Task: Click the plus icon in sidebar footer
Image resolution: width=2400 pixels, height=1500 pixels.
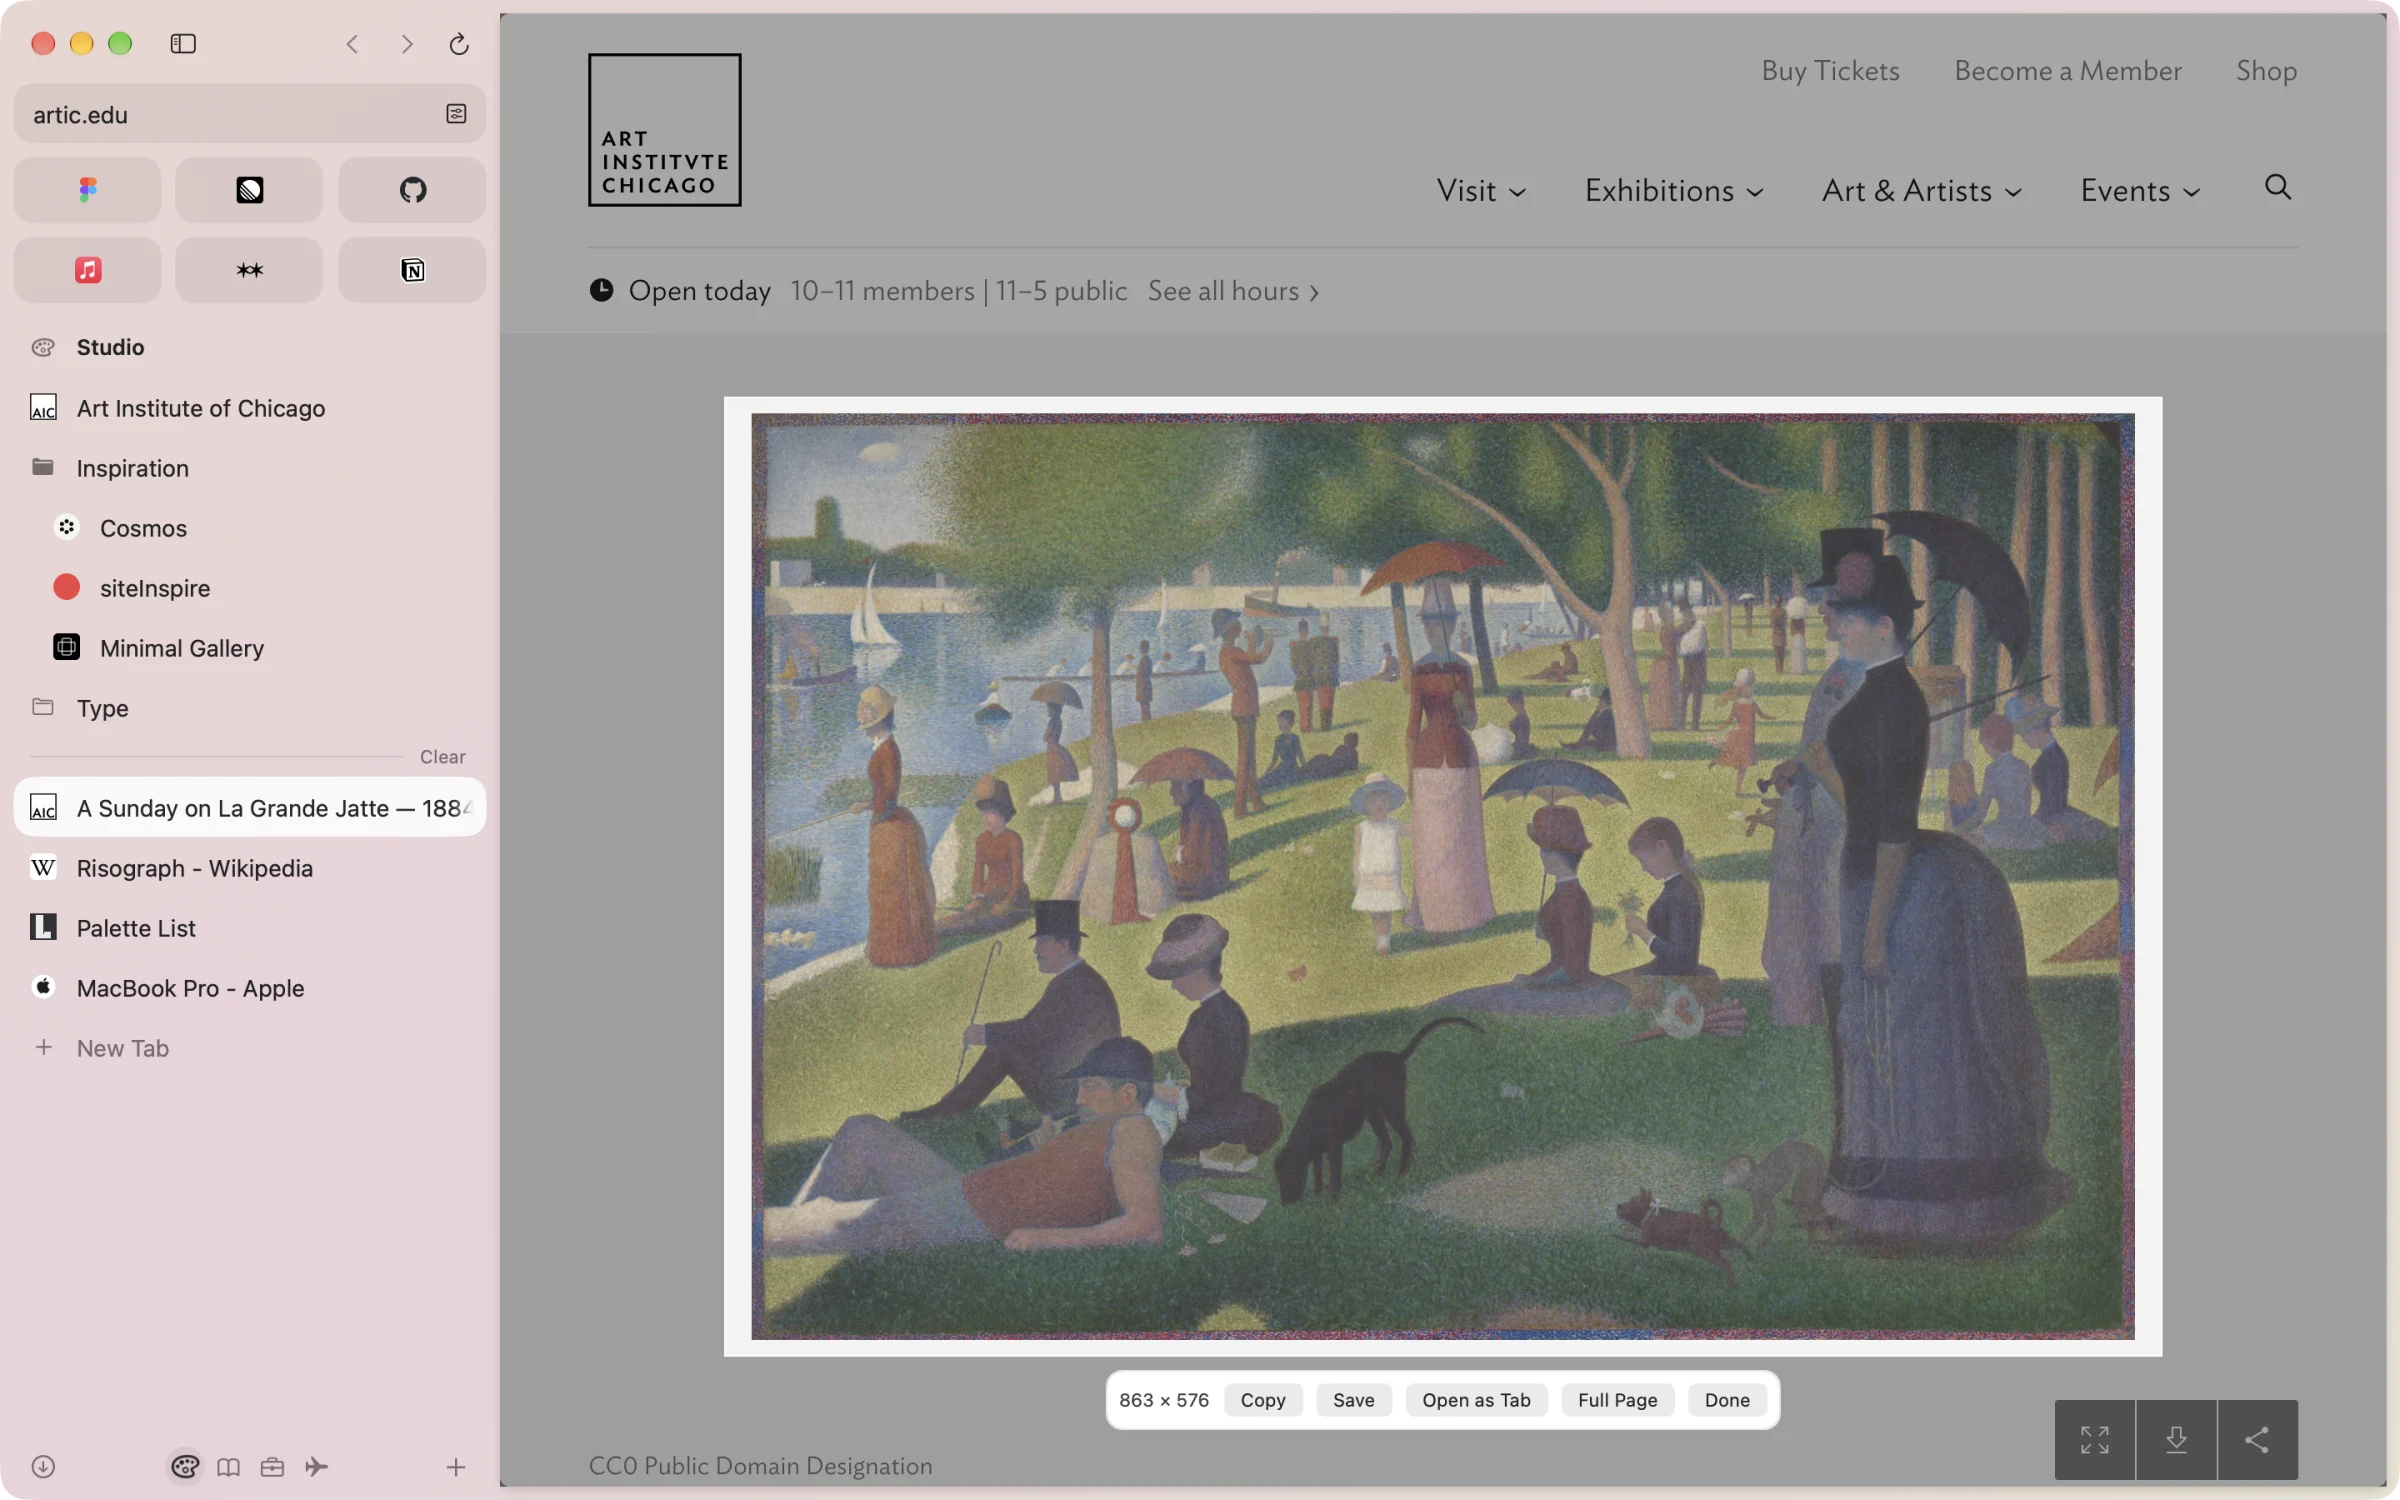Action: pos(455,1466)
